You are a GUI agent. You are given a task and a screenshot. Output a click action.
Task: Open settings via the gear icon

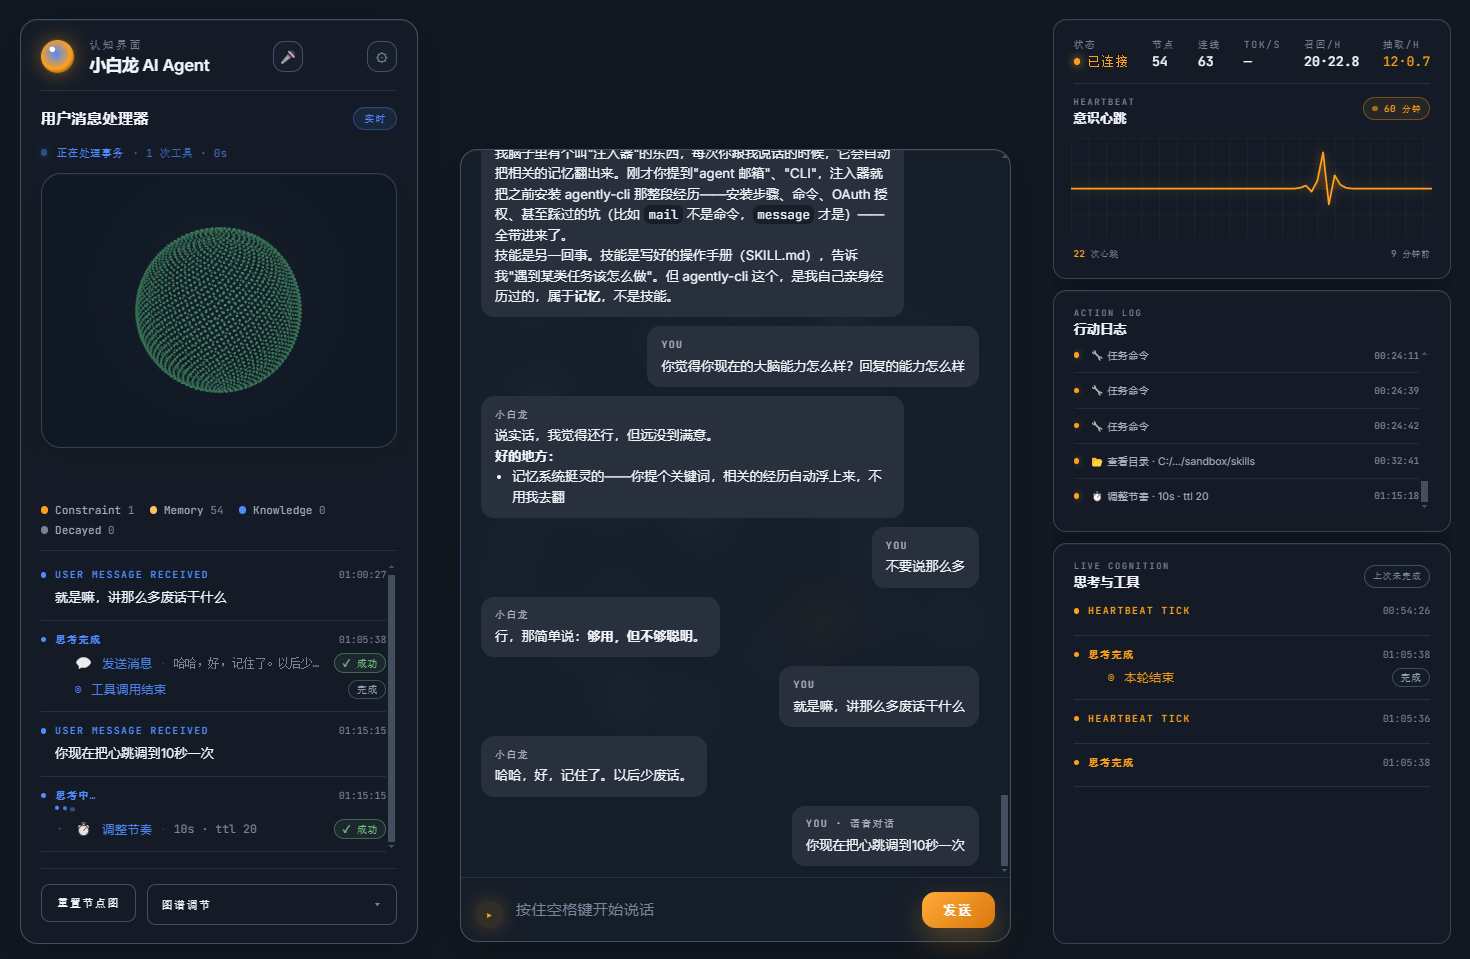tap(382, 57)
